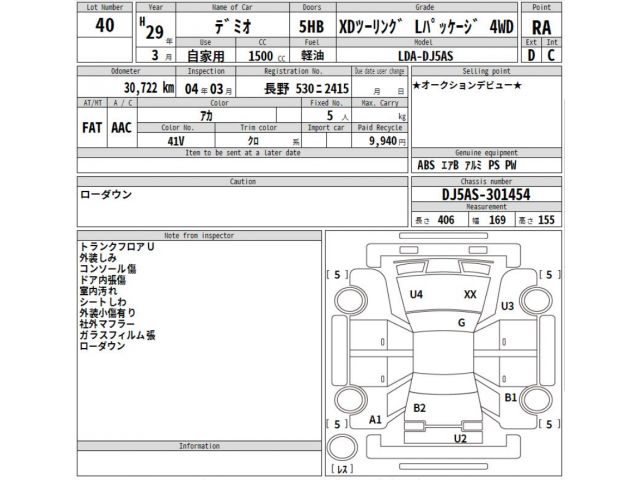Select the B2 damage marker
The height and width of the screenshot is (480, 640).
419,408
